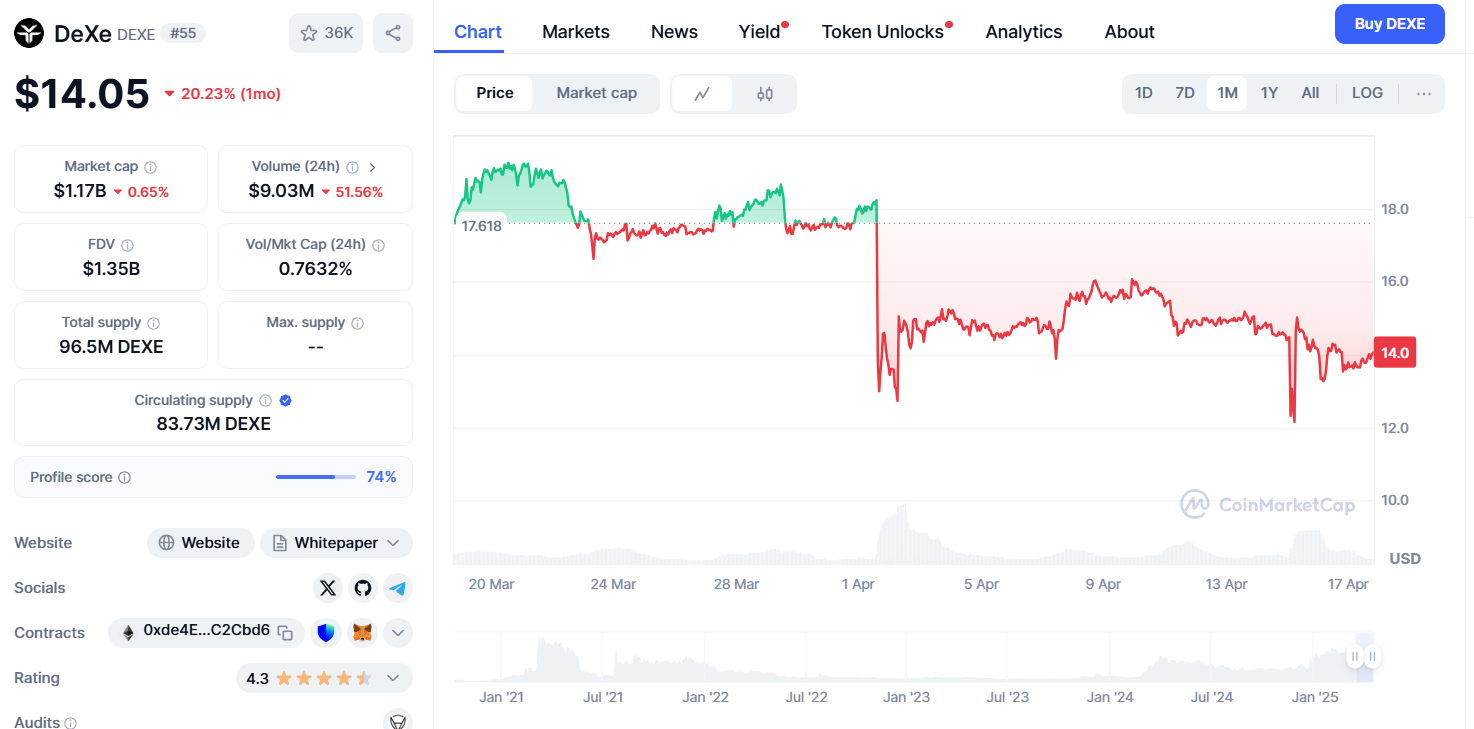Screen dimensions: 1474x729
Task: Open the Telegram social link
Action: (x=398, y=588)
